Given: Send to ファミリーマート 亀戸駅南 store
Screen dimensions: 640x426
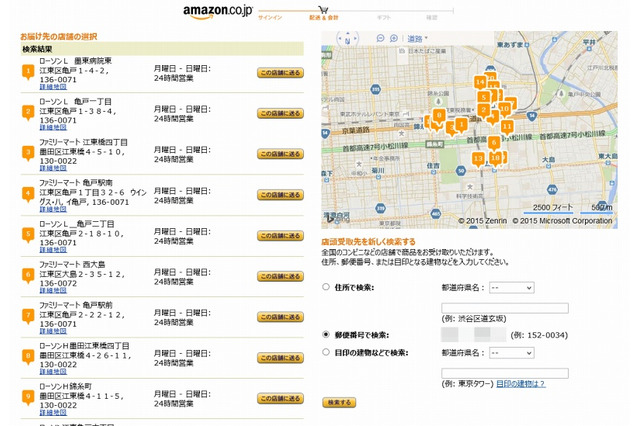Looking at the screenshot, I should point(280,195).
